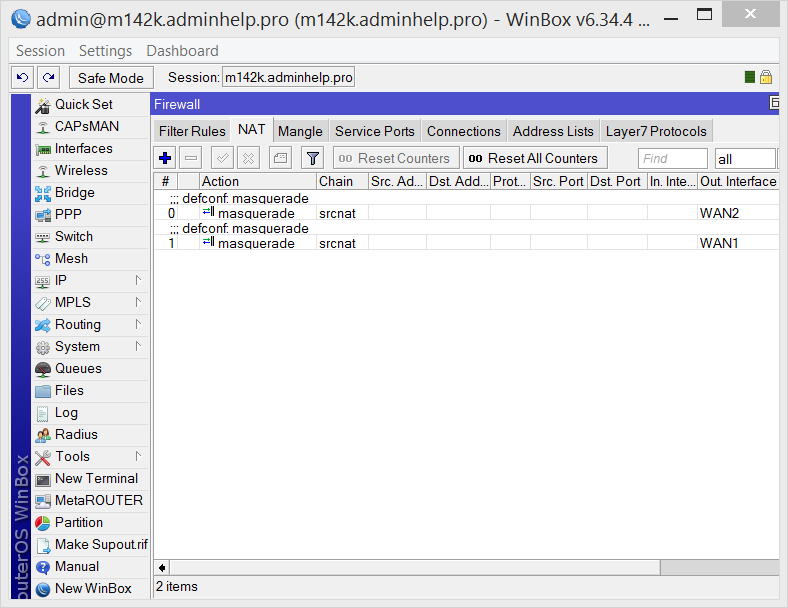Open New Terminal
The image size is (788, 608).
click(91, 479)
